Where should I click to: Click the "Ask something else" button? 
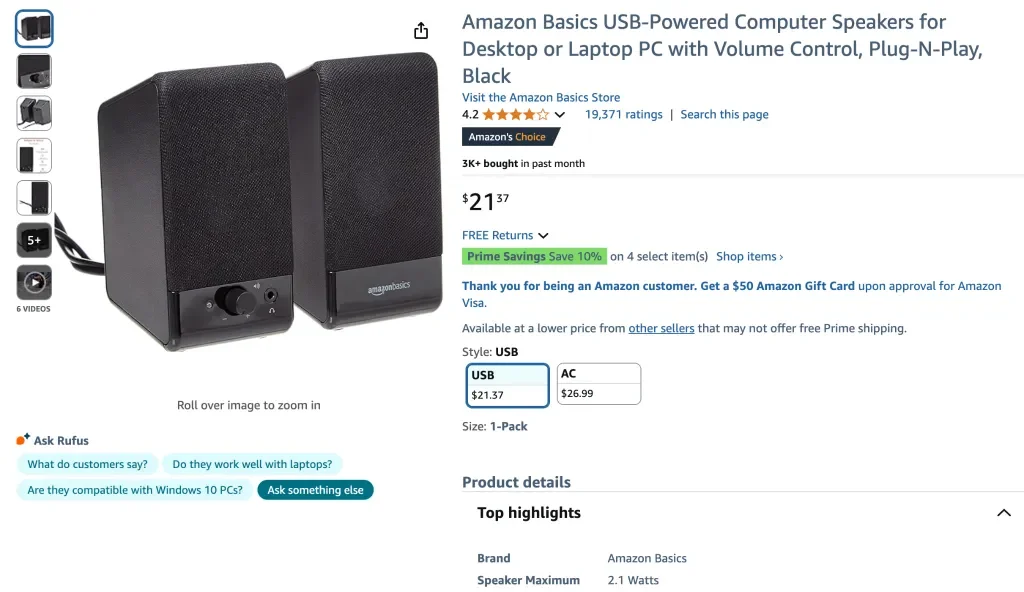(315, 490)
